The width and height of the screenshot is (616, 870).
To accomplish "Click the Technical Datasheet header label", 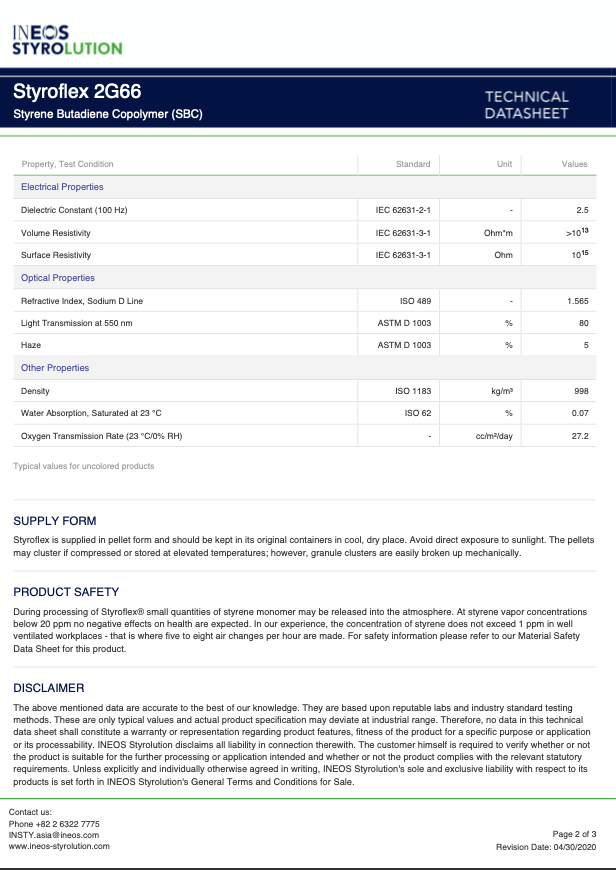I will [x=526, y=105].
